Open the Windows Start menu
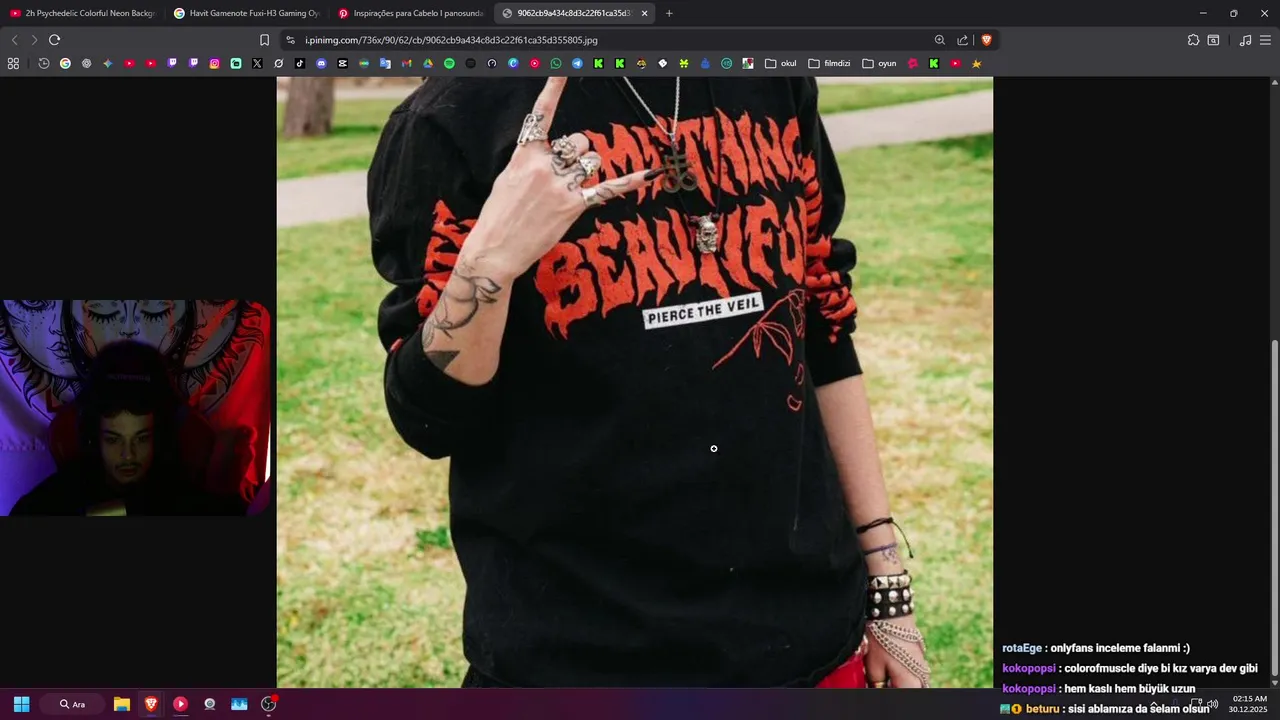This screenshot has height=720, width=1280. [x=21, y=704]
